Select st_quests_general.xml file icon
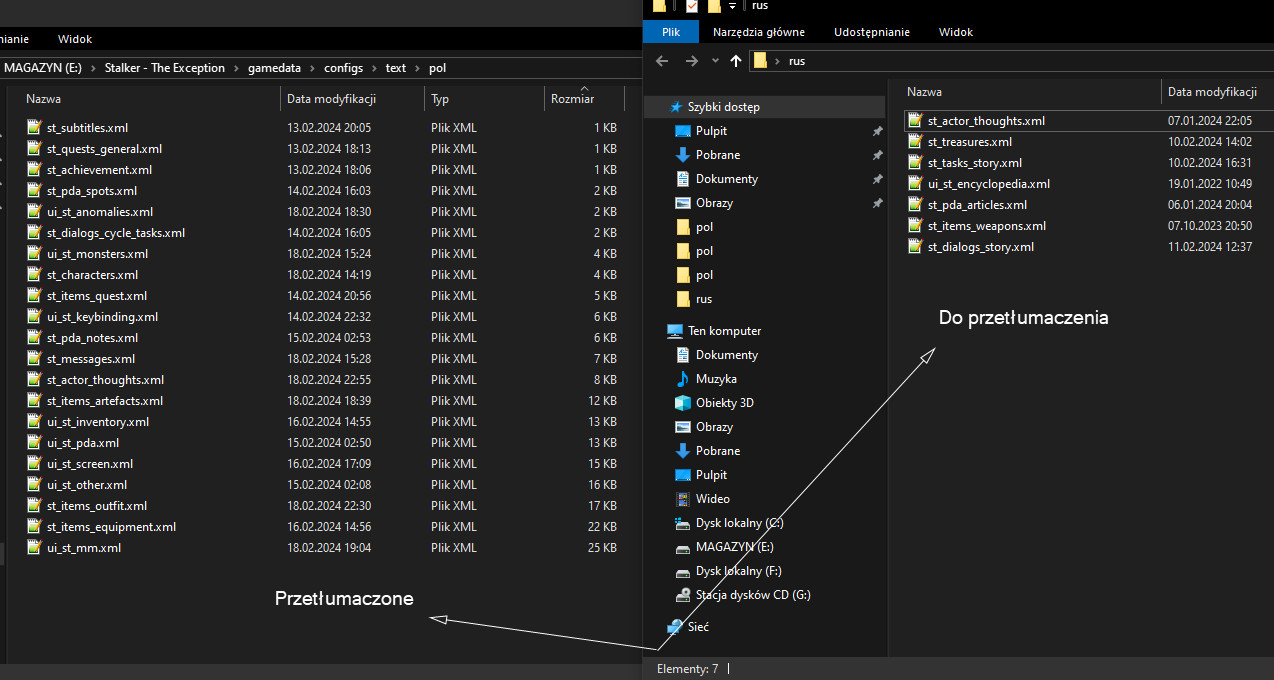This screenshot has height=680, width=1274. tap(34, 148)
